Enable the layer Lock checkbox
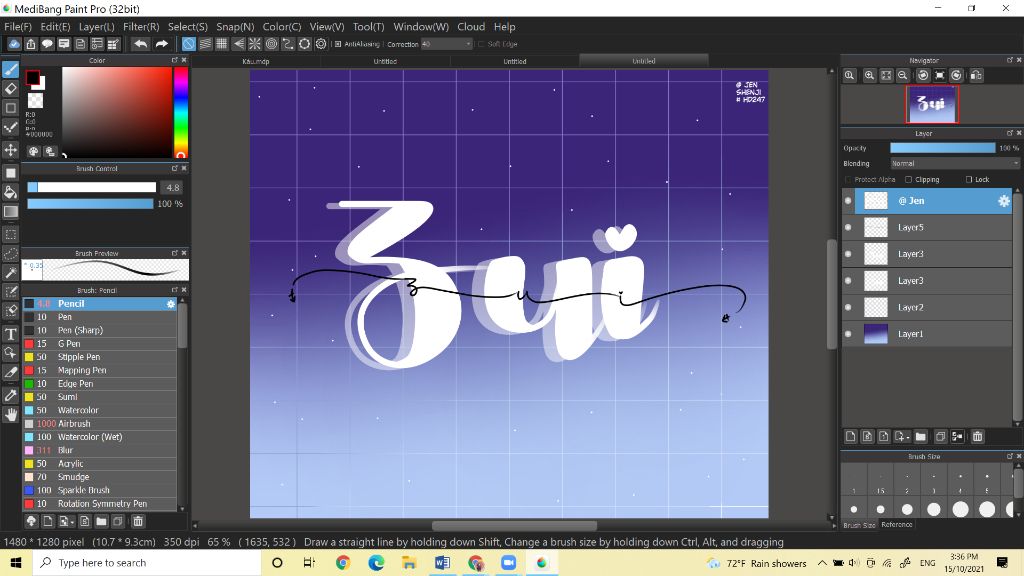The width and height of the screenshot is (1024, 576). (969, 180)
